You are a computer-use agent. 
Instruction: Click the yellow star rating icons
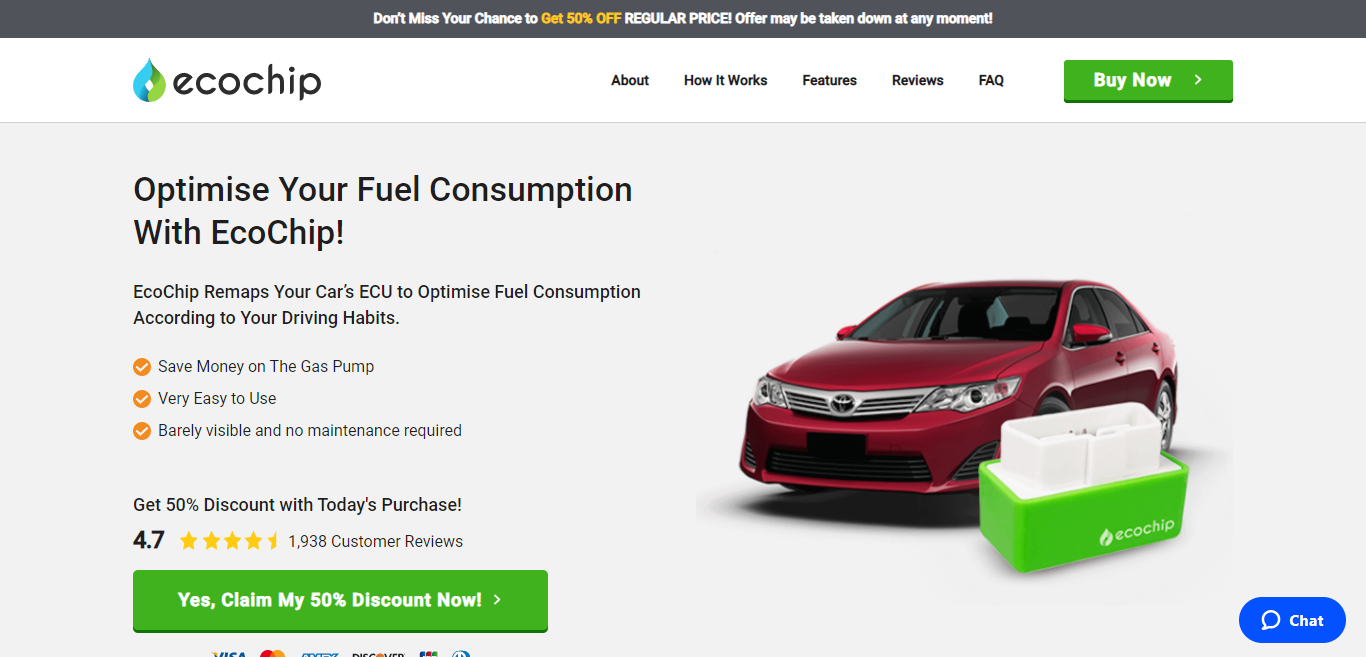(x=229, y=541)
